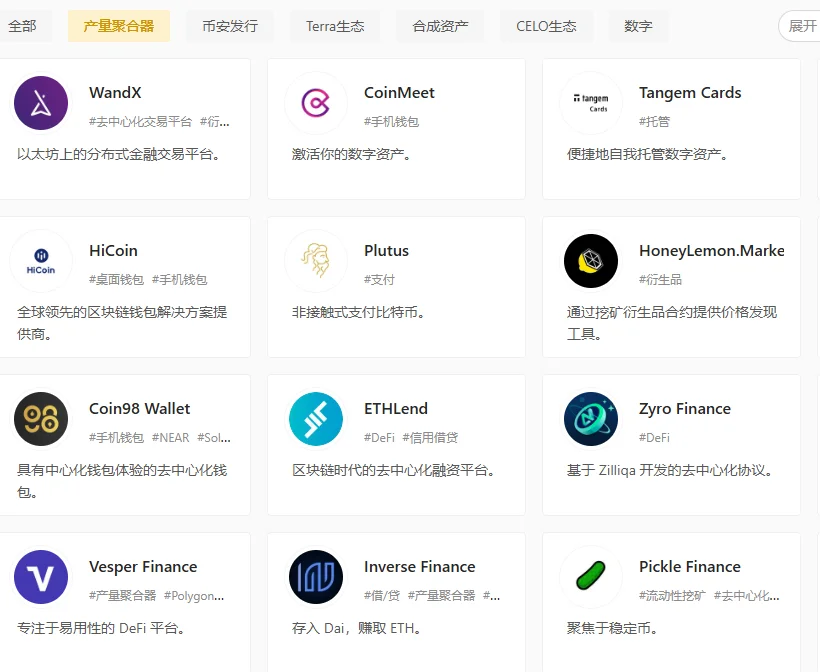Click the #手机钱包 tag under HiCoin

(x=180, y=280)
